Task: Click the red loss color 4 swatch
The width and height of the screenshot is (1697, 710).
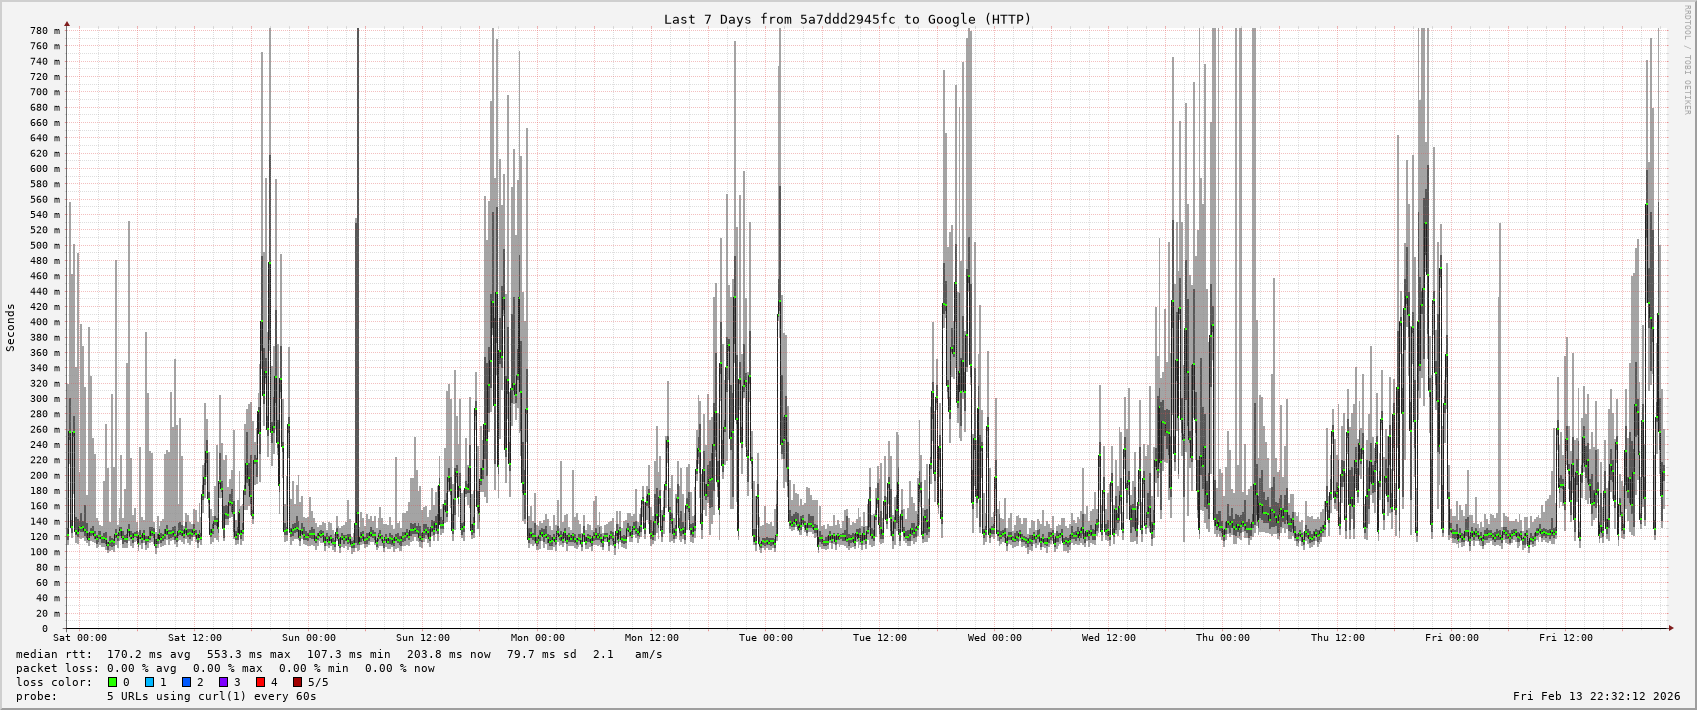Action: [x=260, y=683]
